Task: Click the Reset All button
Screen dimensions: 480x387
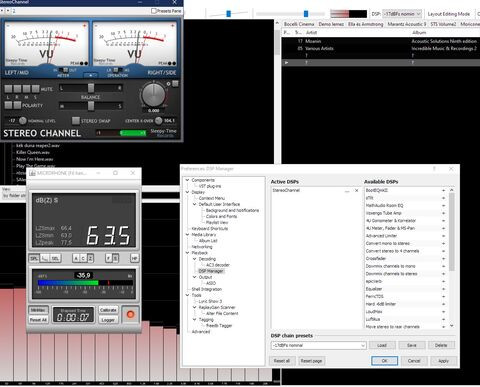Action: tap(38, 320)
